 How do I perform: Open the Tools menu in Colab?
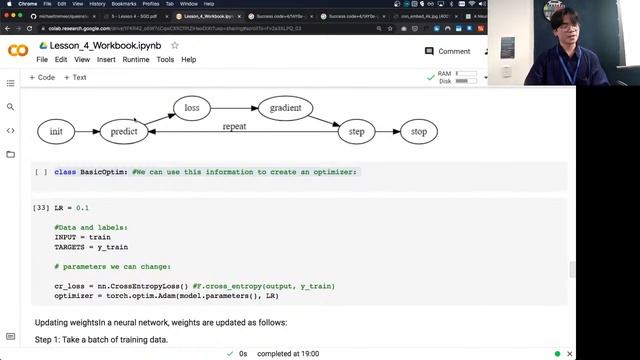[165, 60]
